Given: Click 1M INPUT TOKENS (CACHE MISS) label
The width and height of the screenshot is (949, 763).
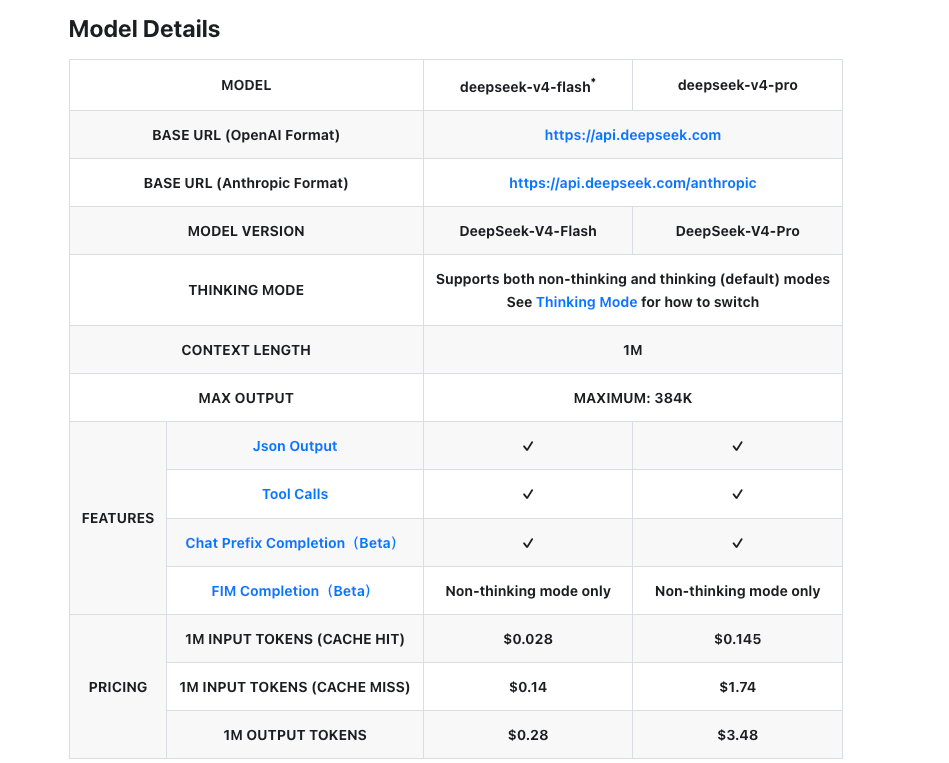Looking at the screenshot, I should tap(295, 687).
